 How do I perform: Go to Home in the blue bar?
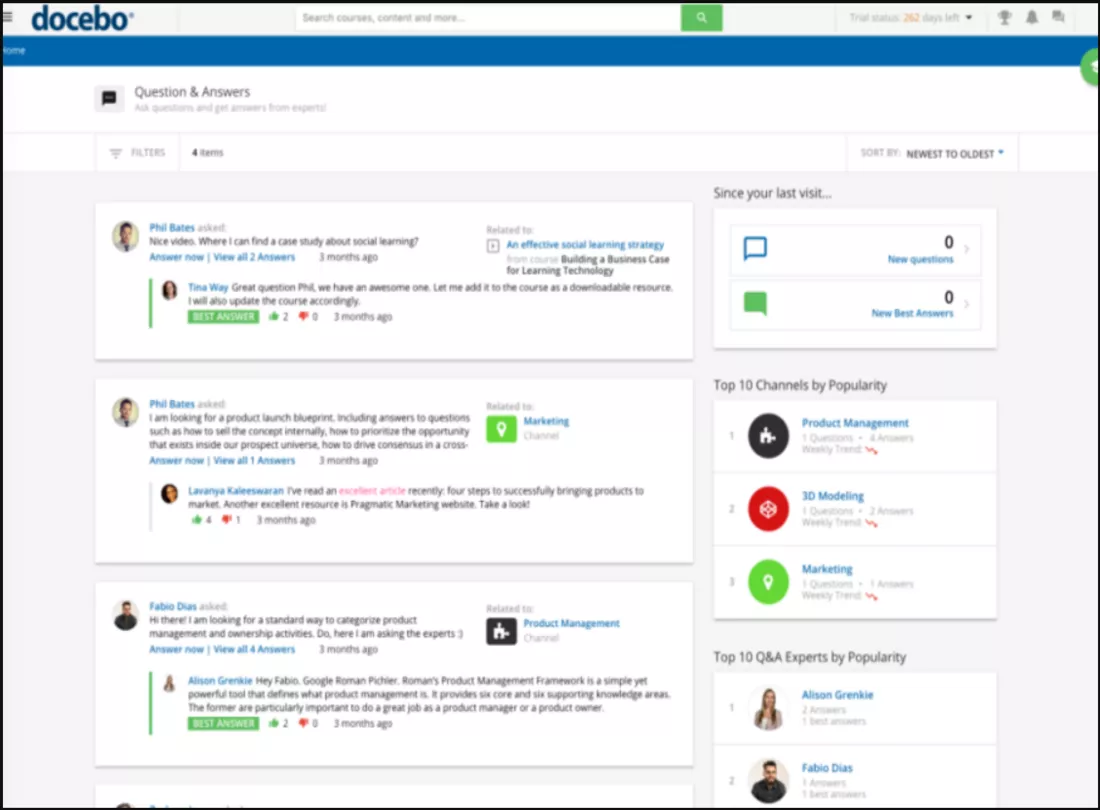point(14,50)
